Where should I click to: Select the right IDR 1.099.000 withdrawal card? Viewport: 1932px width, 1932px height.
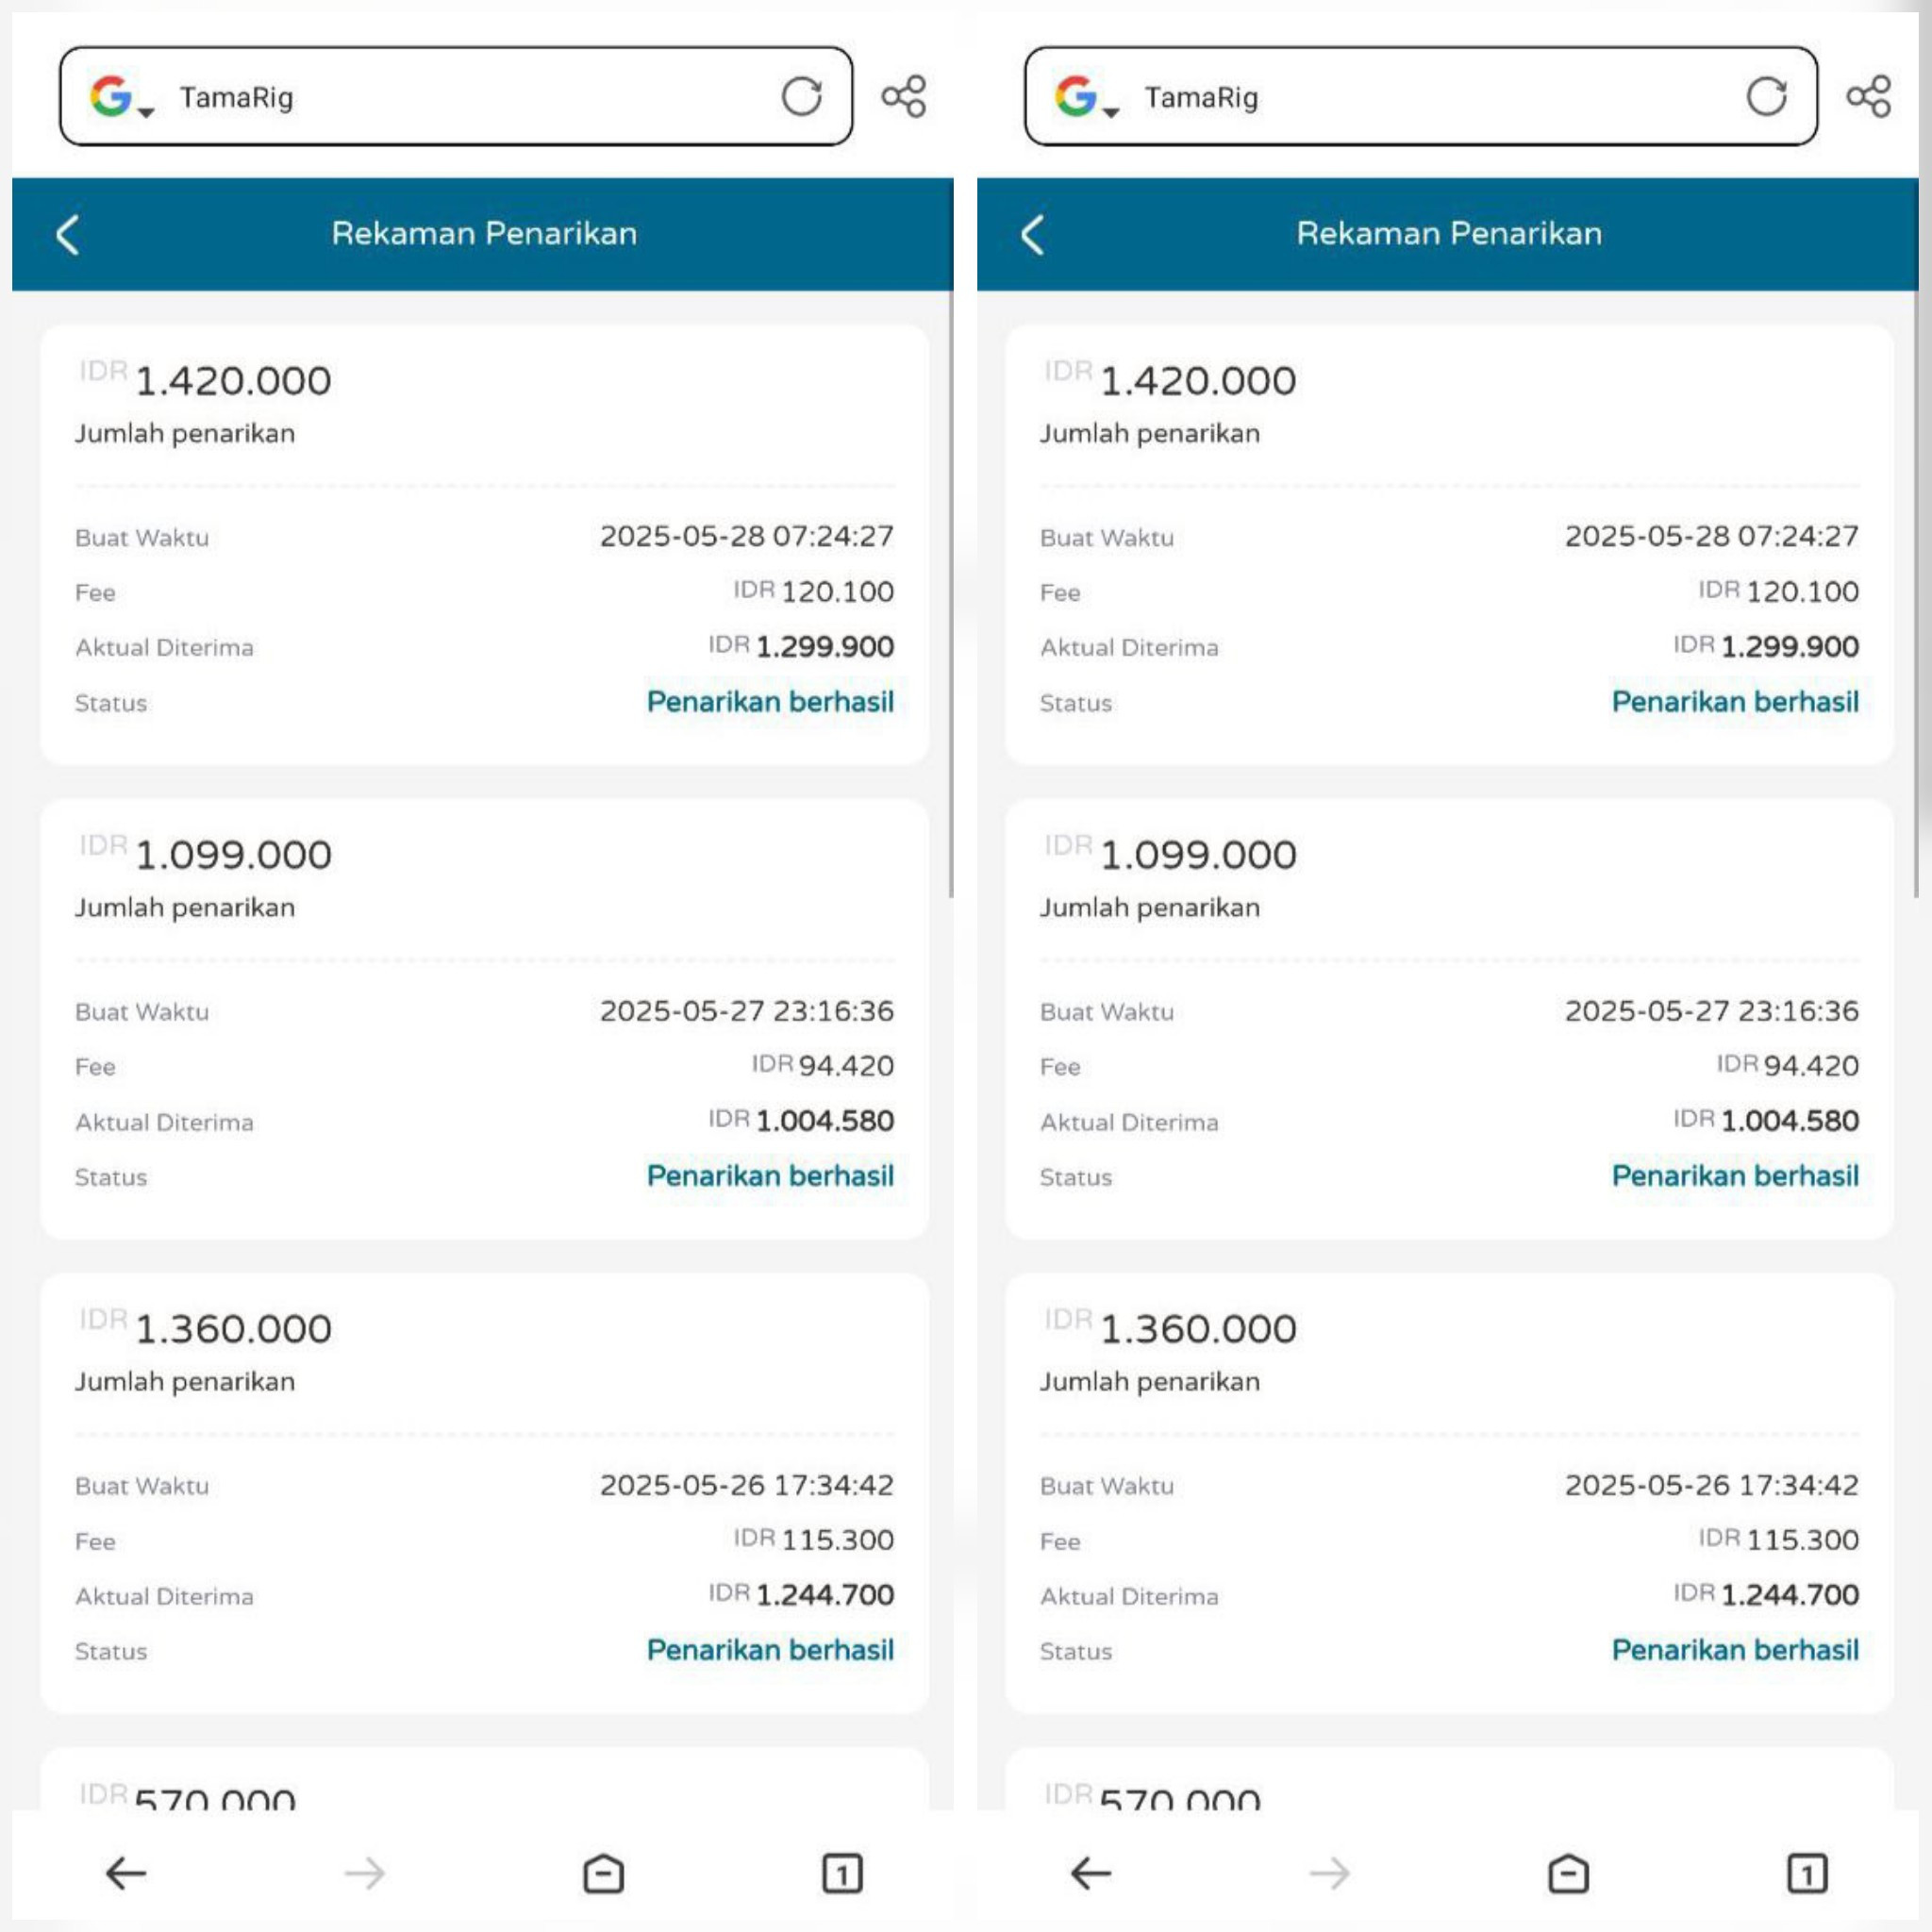1449,1019
